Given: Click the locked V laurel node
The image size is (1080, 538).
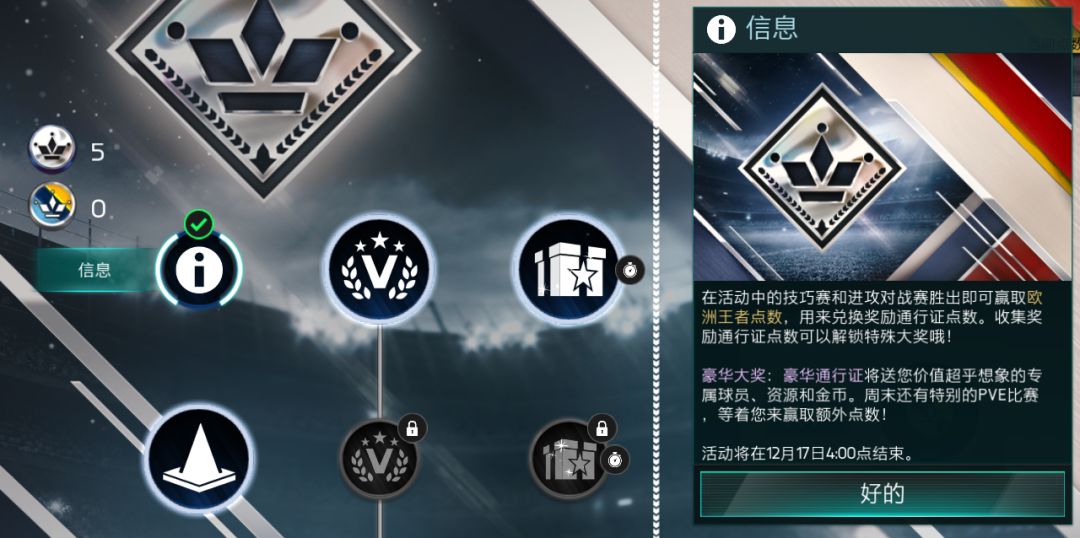Looking at the screenshot, I should pos(379,459).
